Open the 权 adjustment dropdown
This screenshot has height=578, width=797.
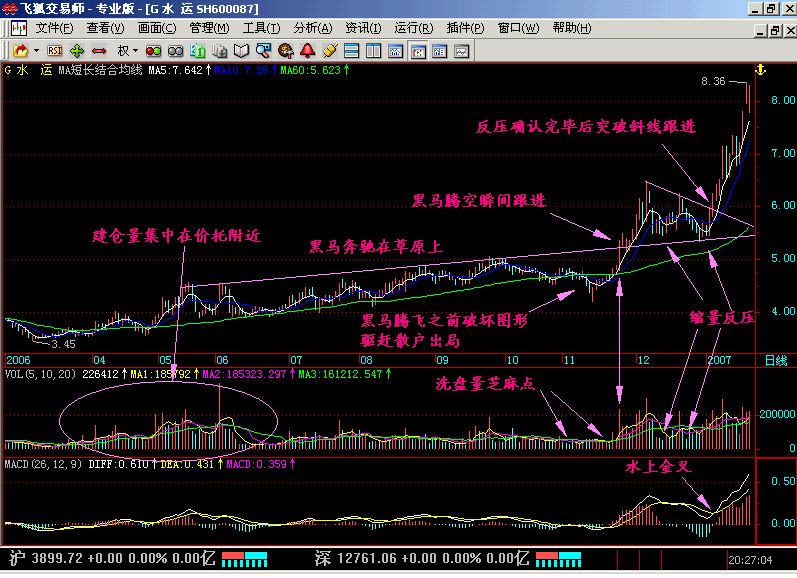[127, 49]
